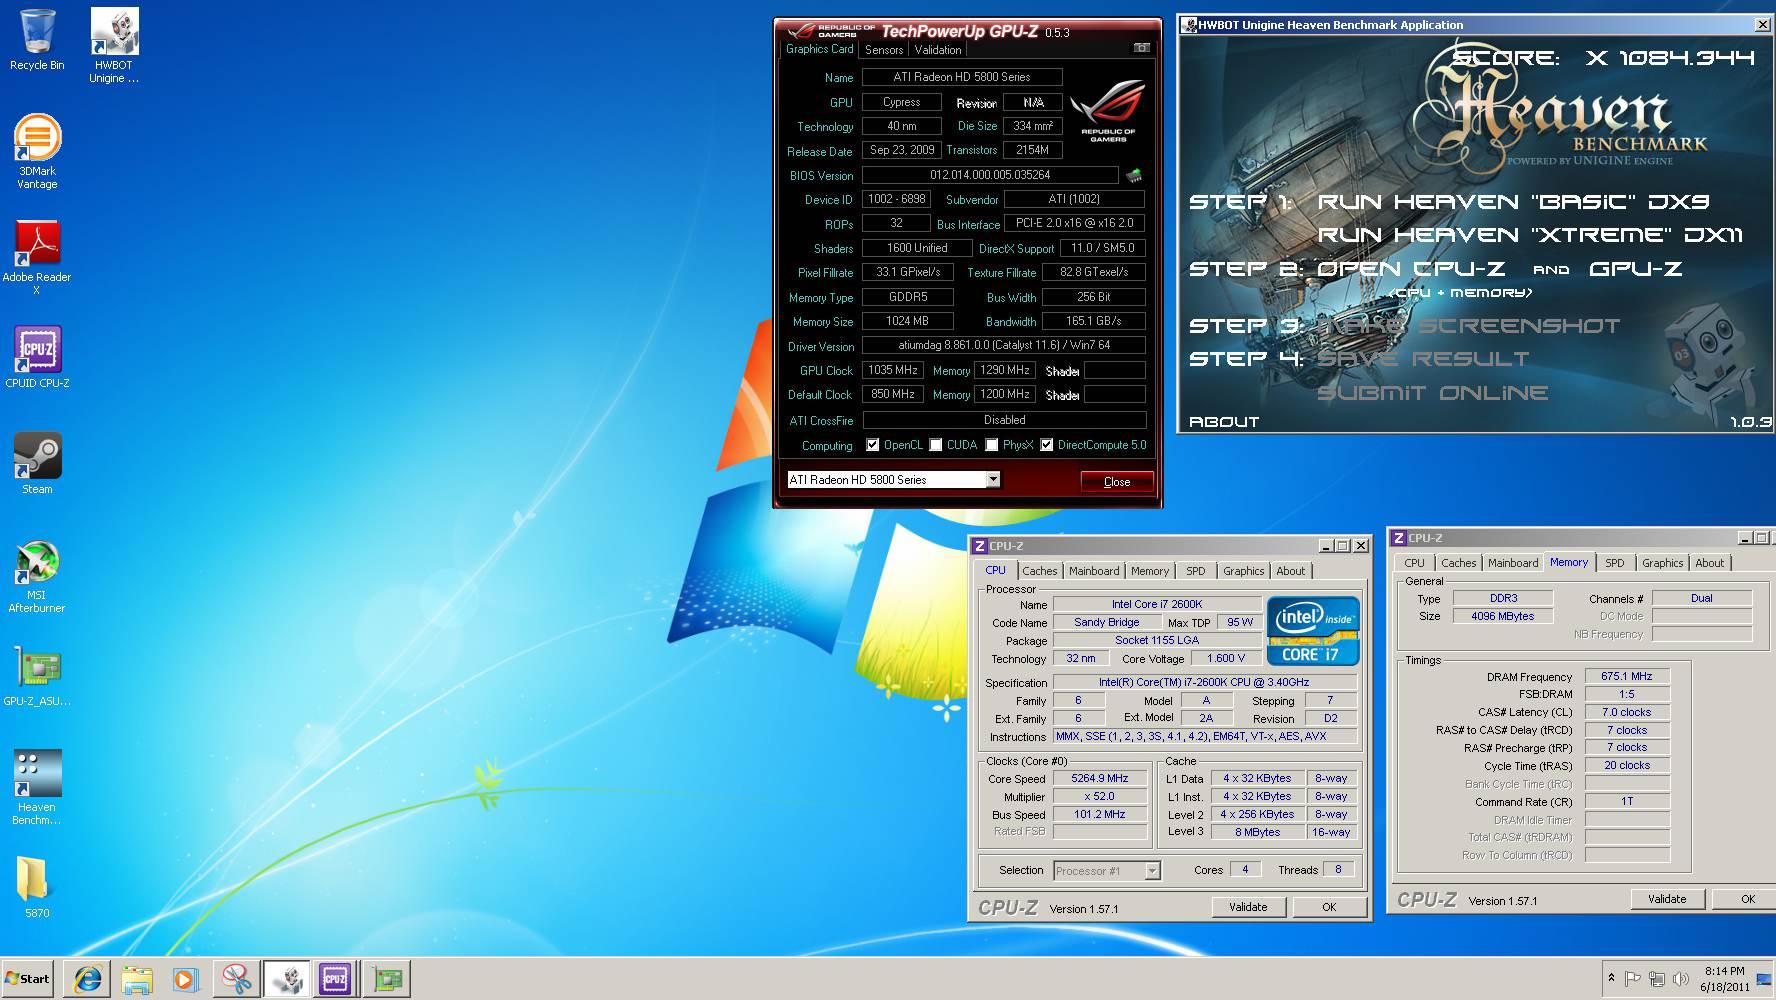Open Windows Explorer from taskbar

(x=137, y=979)
